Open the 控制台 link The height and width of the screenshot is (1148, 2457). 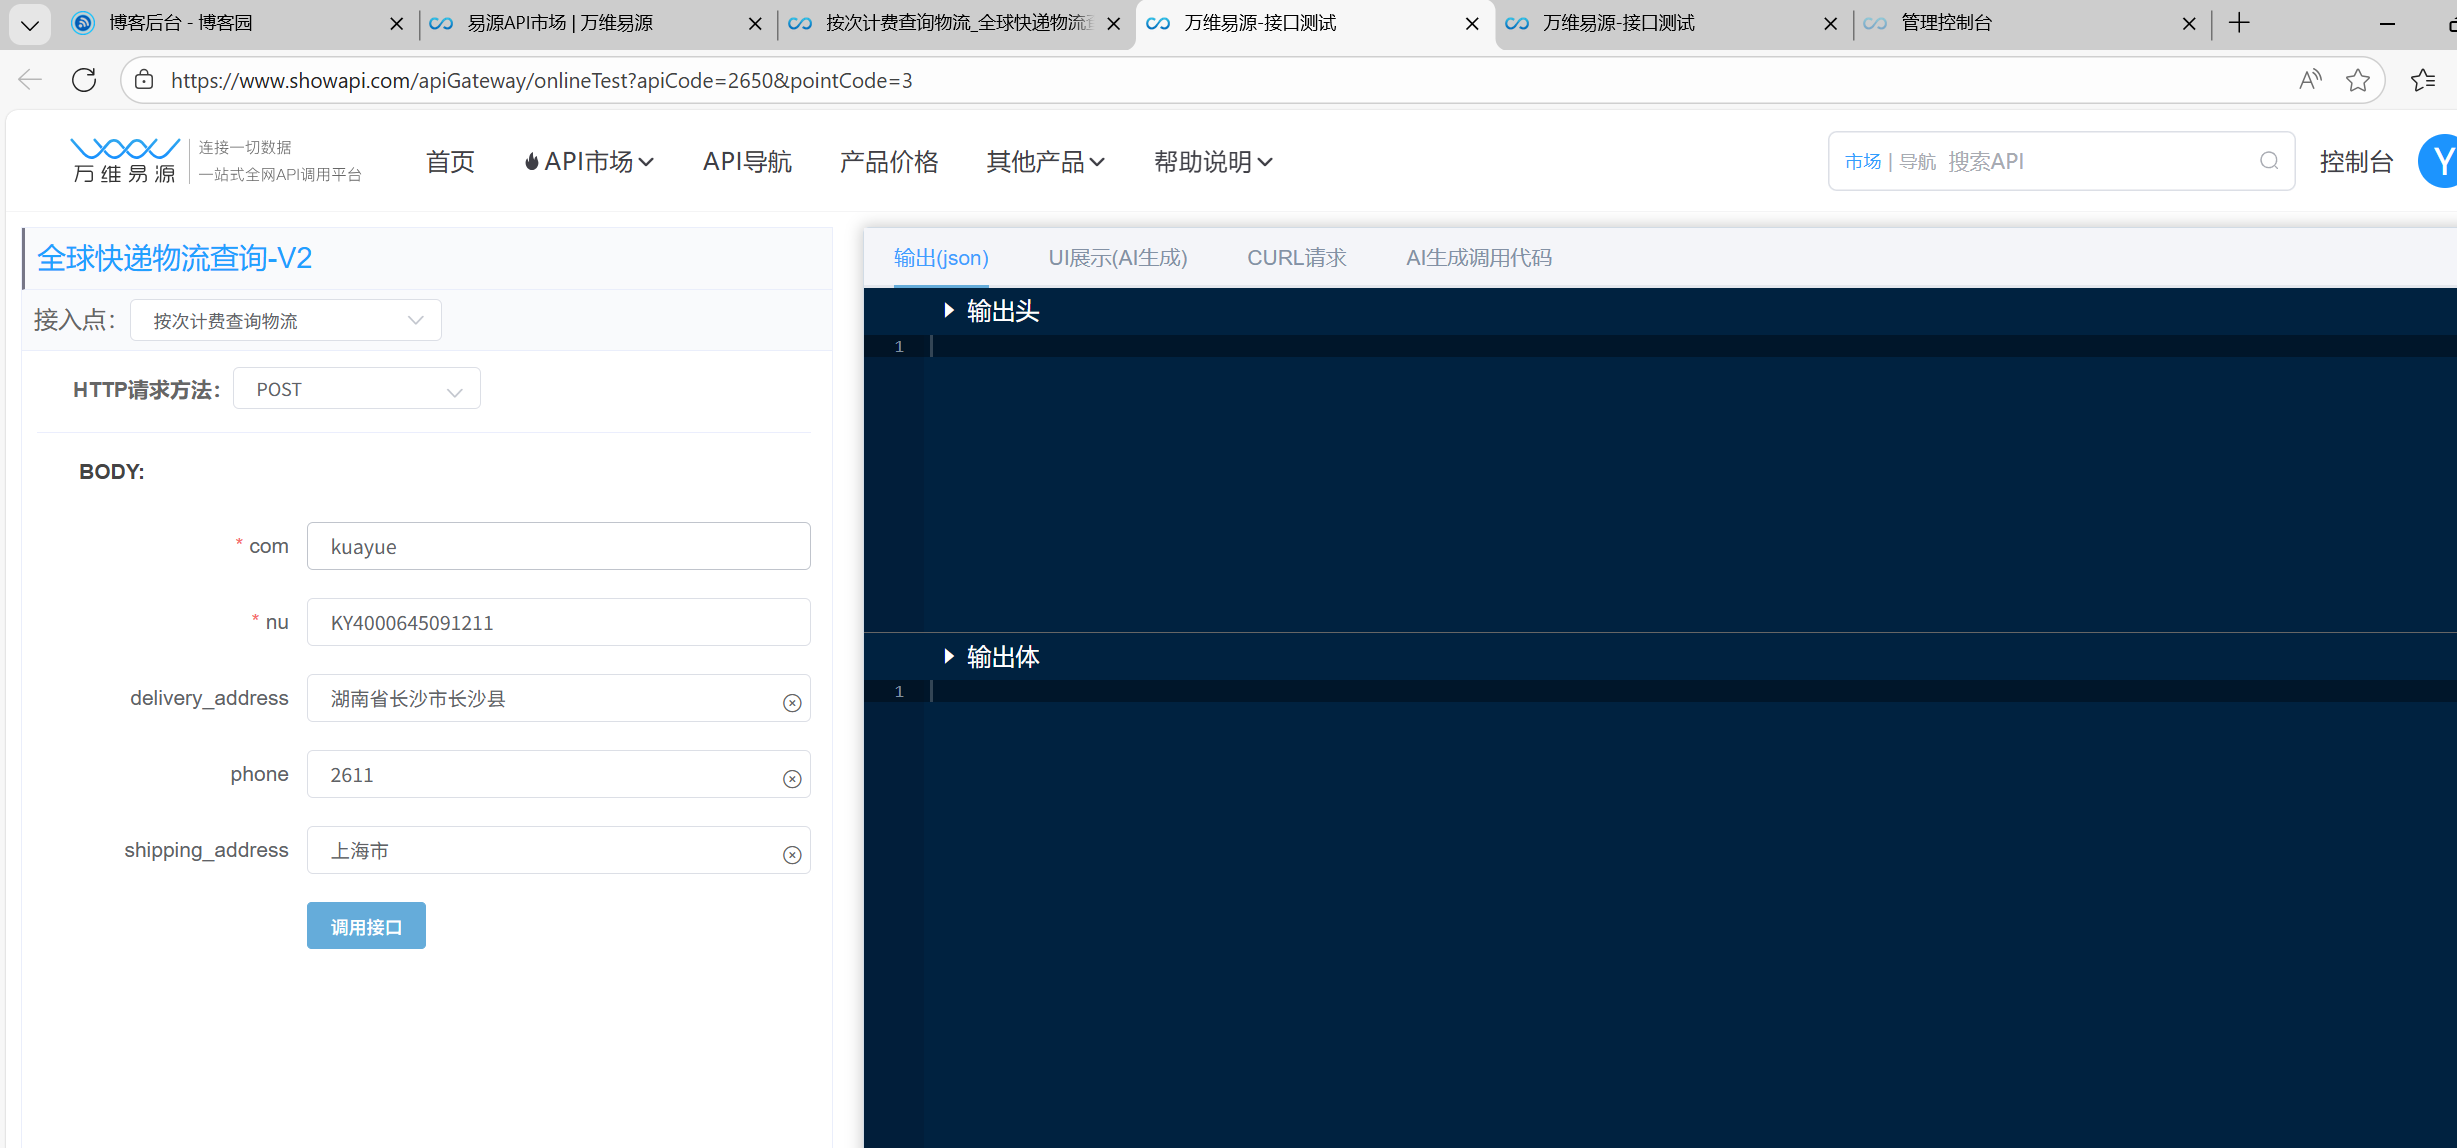[x=2355, y=161]
